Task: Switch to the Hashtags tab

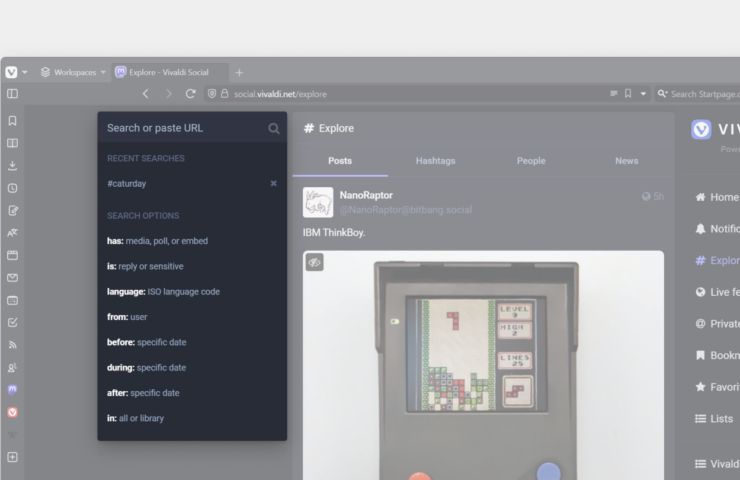Action: click(436, 161)
